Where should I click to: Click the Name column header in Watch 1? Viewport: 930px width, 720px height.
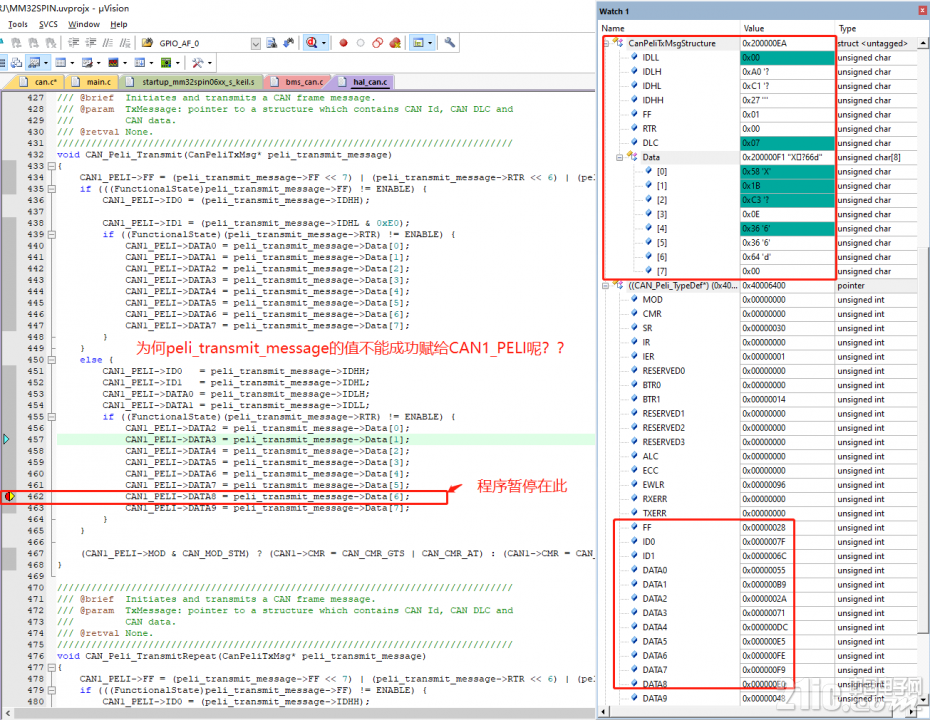tap(669, 28)
